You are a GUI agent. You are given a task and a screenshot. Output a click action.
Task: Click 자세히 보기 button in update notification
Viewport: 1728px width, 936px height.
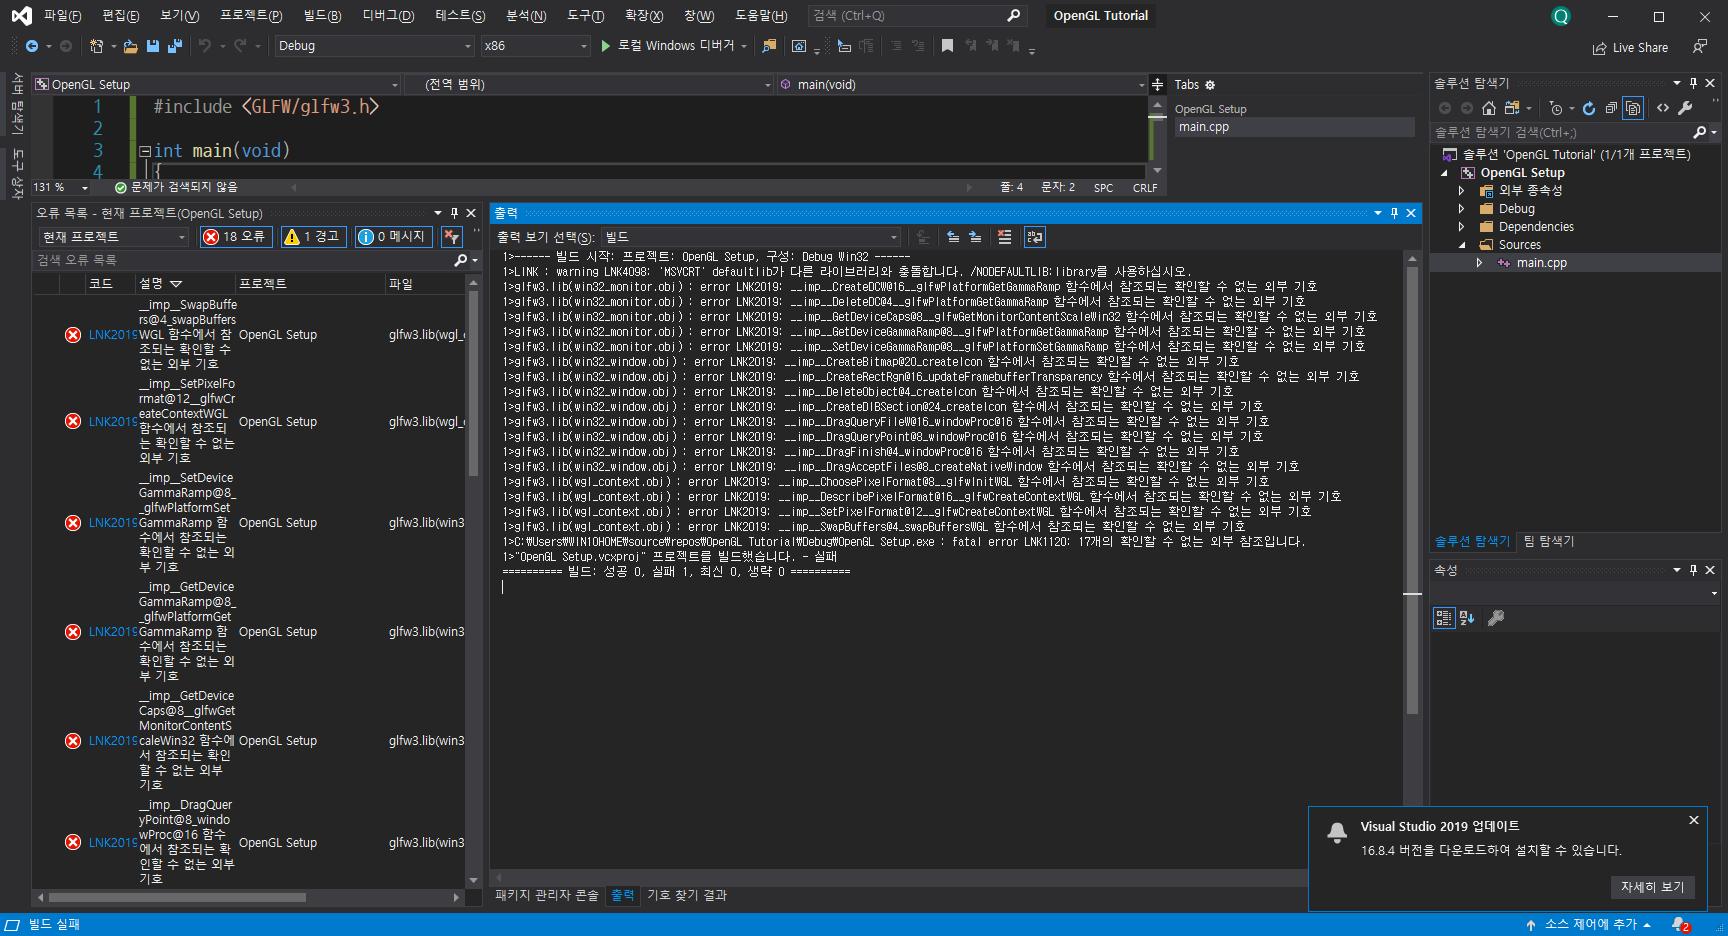click(x=1652, y=887)
